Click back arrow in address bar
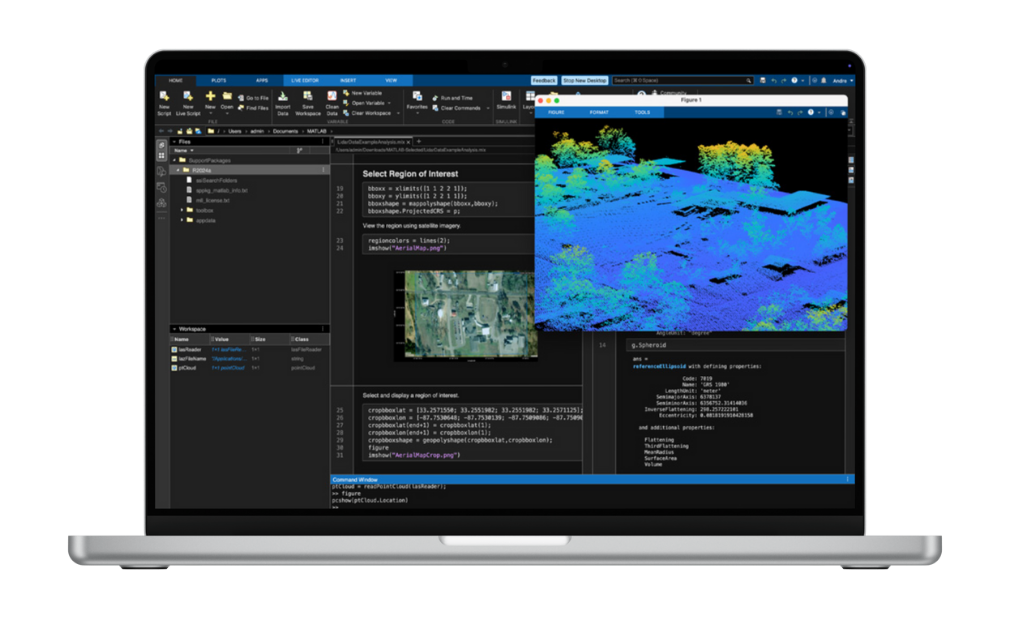Image resolution: width=1010 pixels, height=618 pixels. pyautogui.click(x=161, y=131)
